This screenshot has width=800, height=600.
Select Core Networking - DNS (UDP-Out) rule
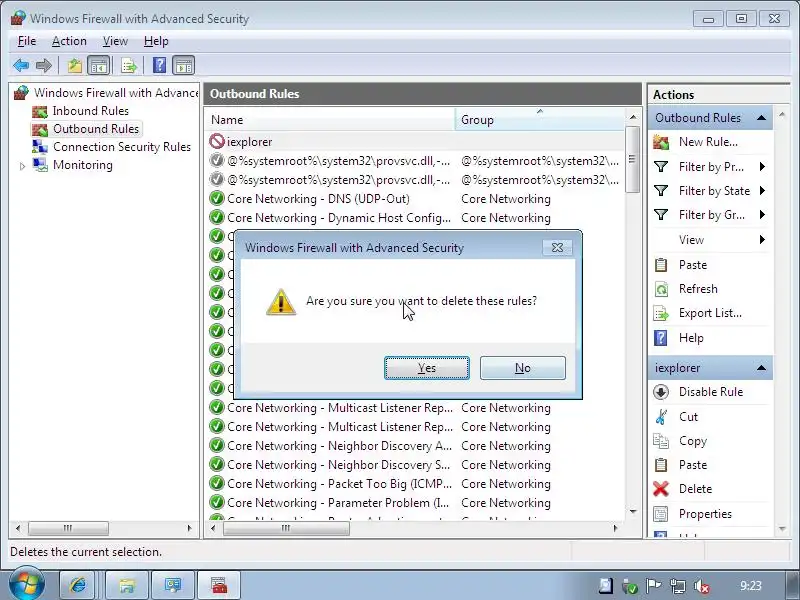click(x=416, y=199)
